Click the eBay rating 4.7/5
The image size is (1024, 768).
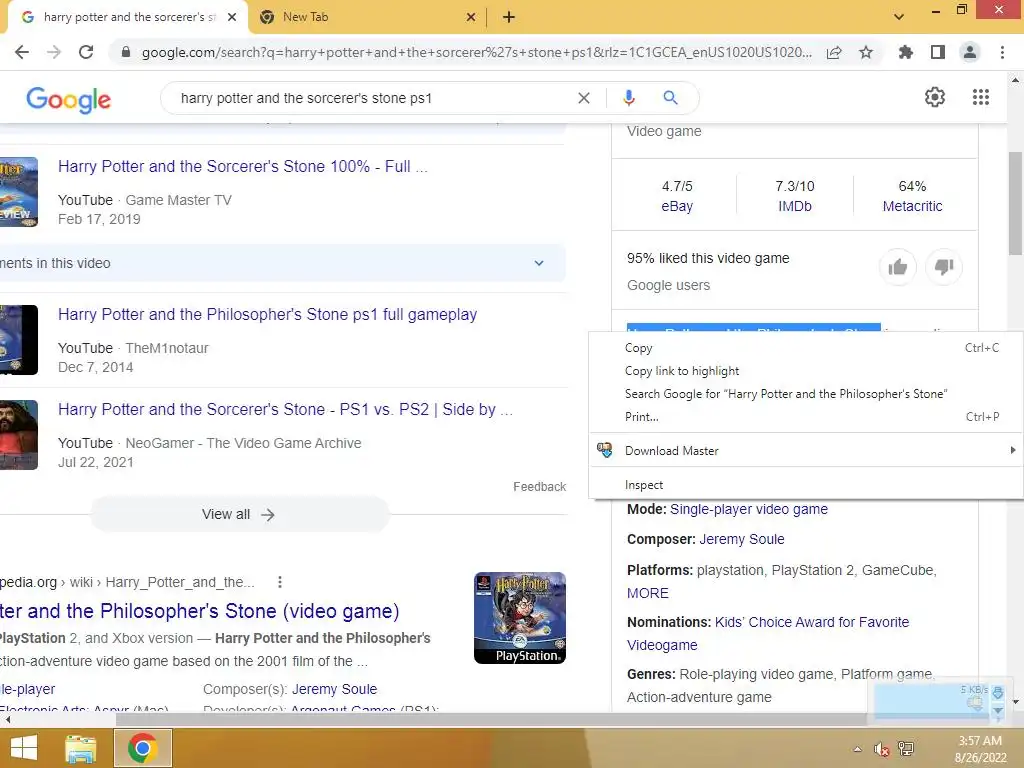(677, 196)
